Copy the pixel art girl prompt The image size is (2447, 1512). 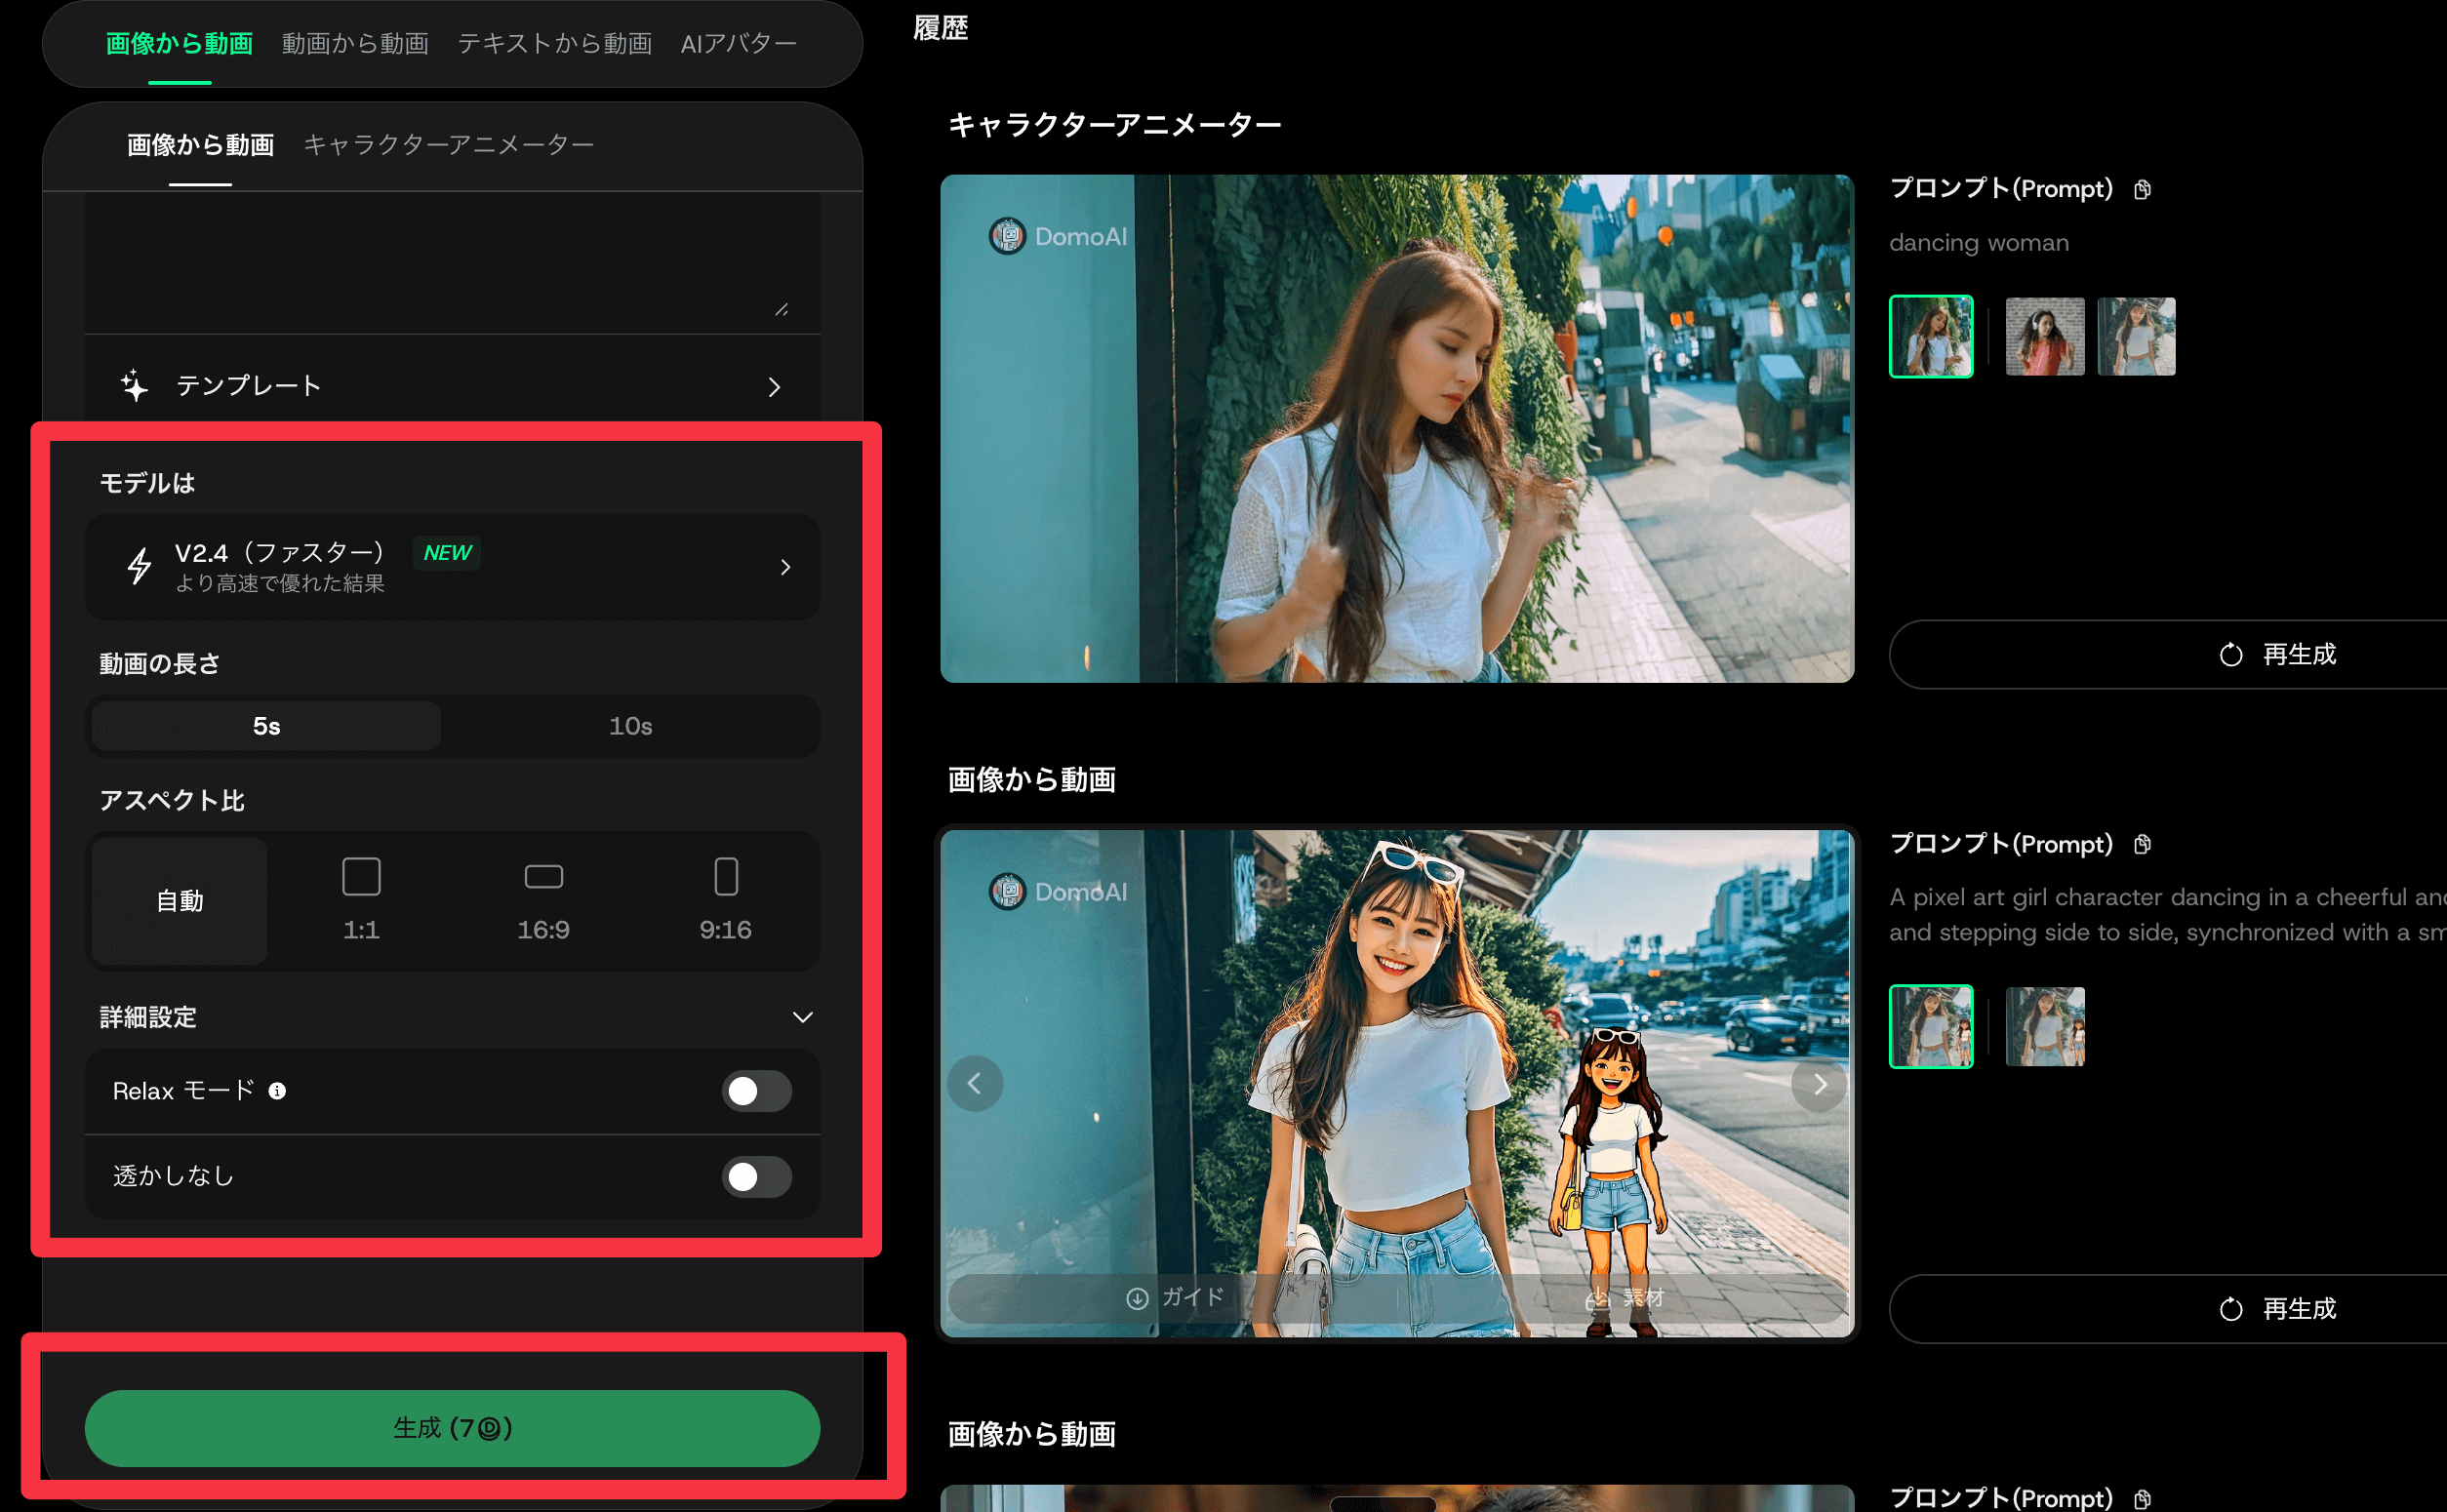coord(2141,844)
